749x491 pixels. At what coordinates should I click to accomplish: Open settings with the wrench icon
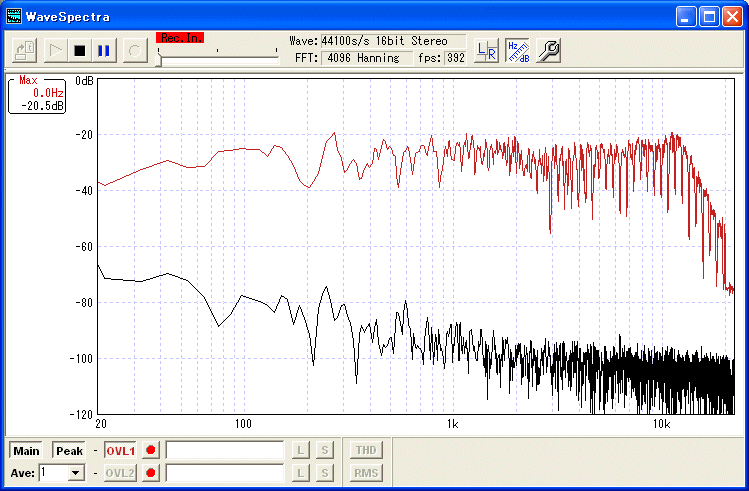[548, 50]
